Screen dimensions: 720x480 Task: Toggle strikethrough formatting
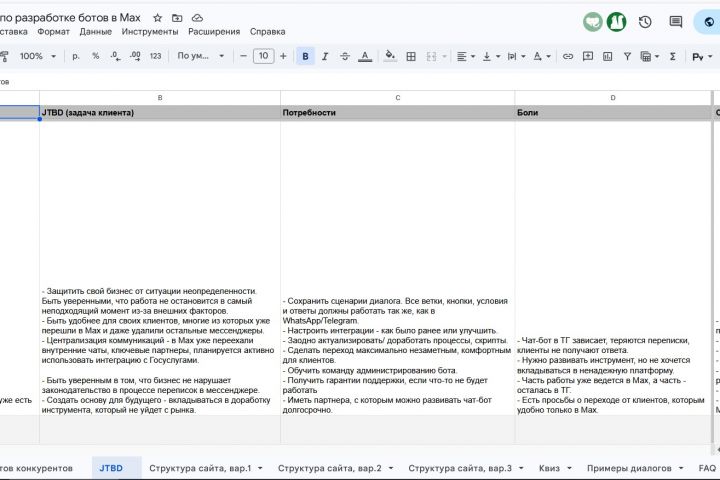pos(345,56)
